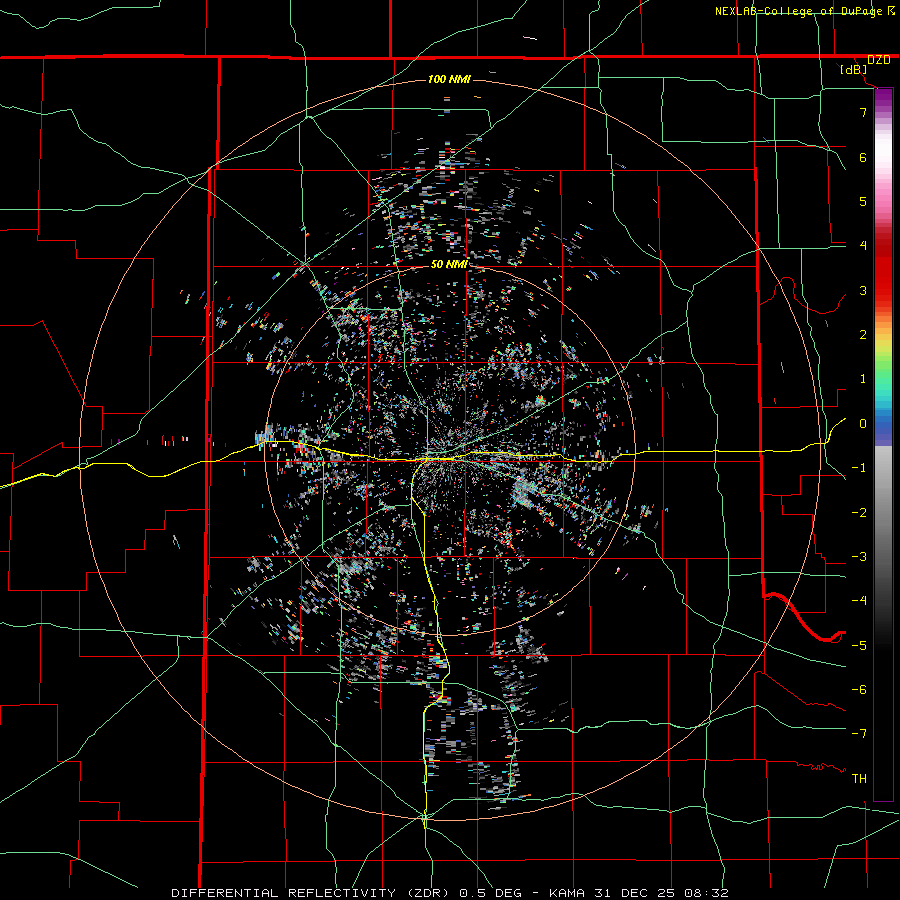Click the -6 dB tick label on the scale
900x900 pixels.
coord(859,689)
